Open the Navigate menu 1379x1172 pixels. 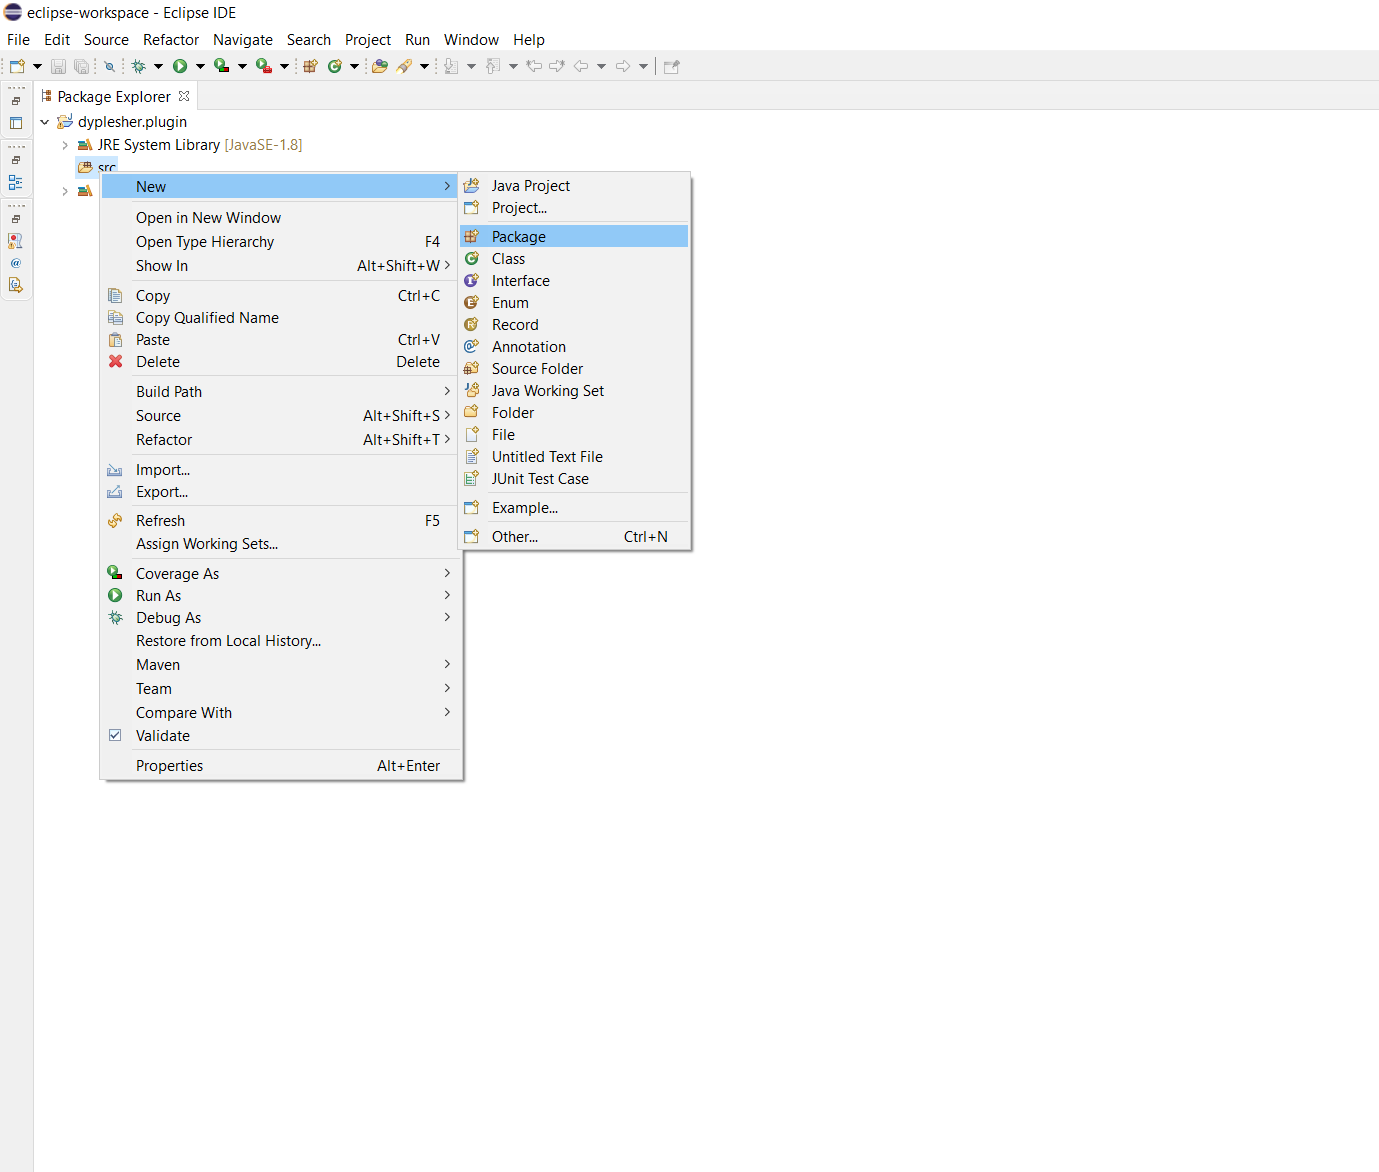pos(243,40)
